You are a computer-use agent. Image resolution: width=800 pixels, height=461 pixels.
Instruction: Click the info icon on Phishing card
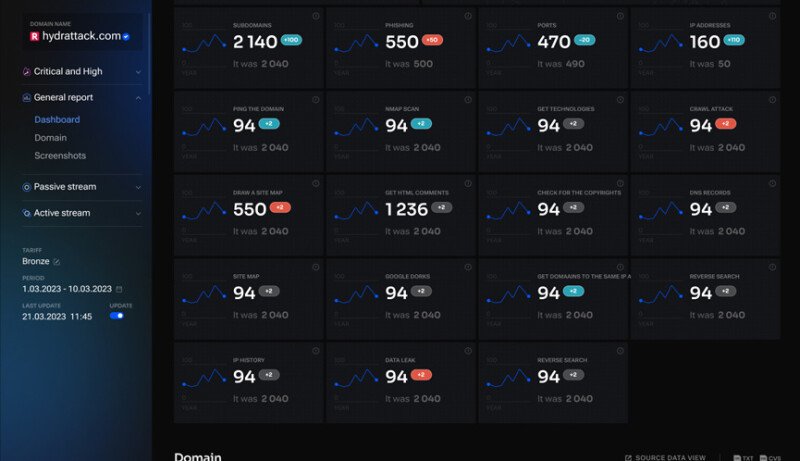(467, 16)
